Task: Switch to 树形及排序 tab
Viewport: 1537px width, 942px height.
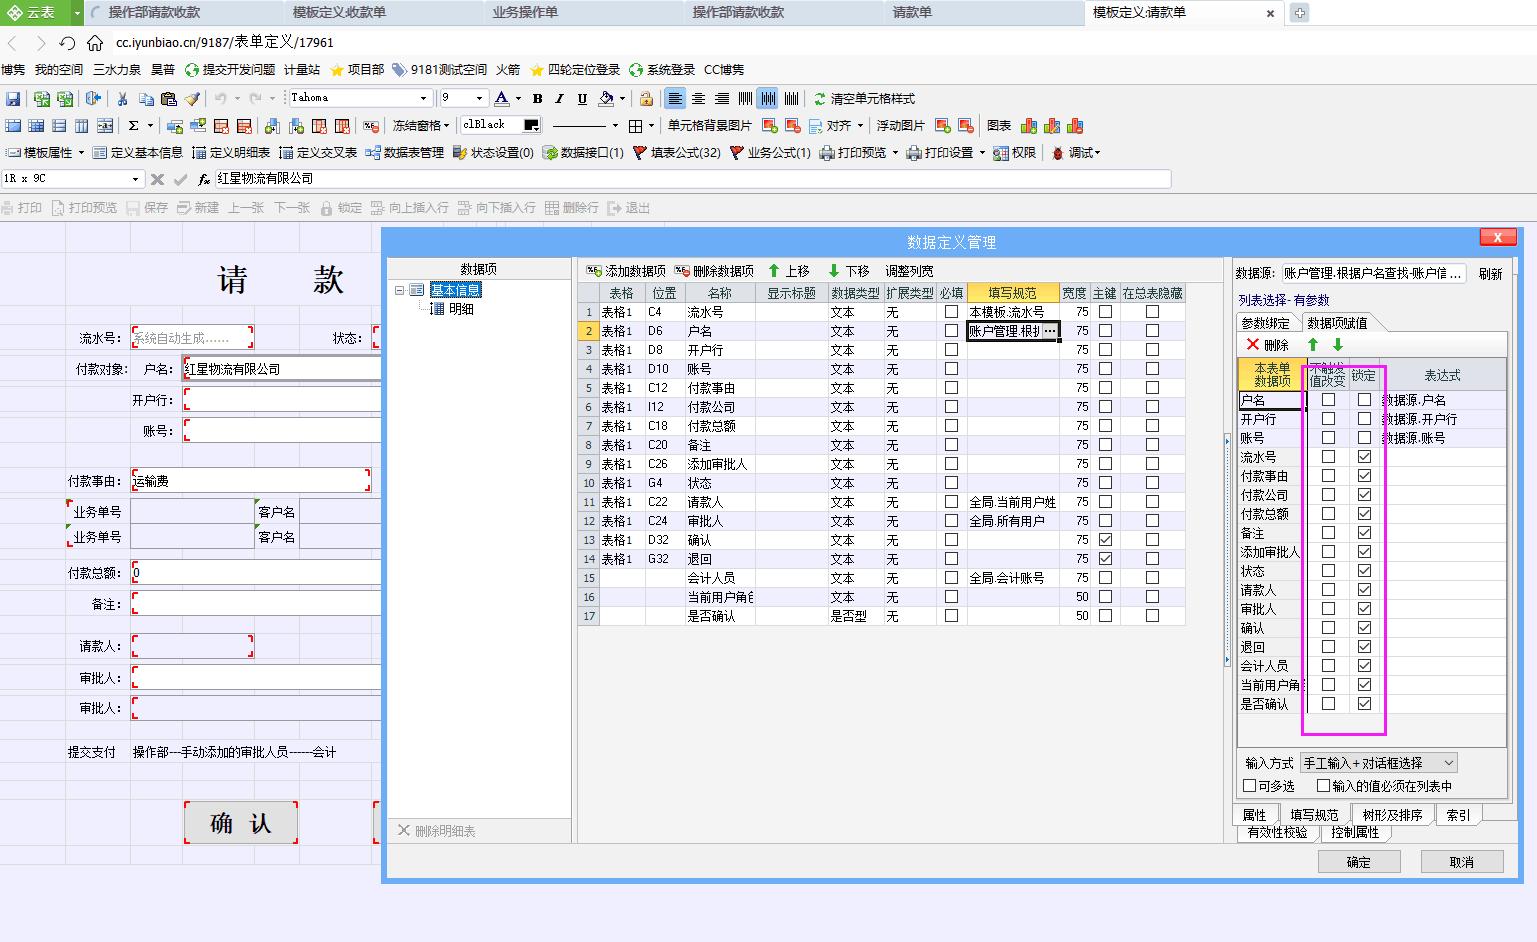Action: click(1392, 815)
